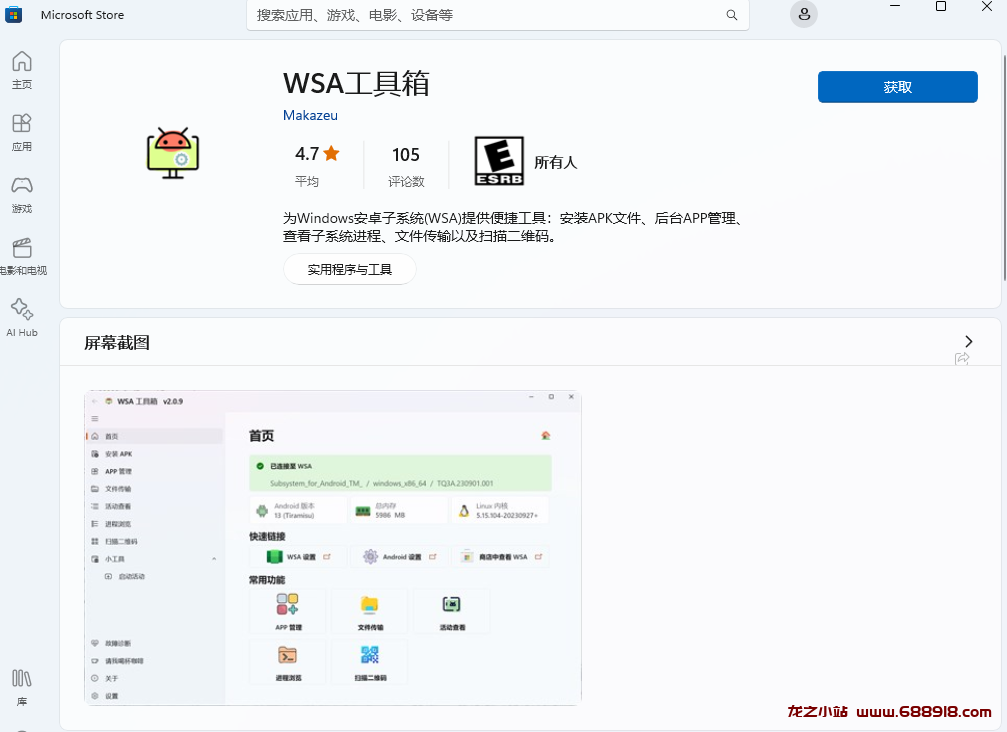Open the Home (主页) sidebar section
The image size is (1007, 732).
coord(22,71)
